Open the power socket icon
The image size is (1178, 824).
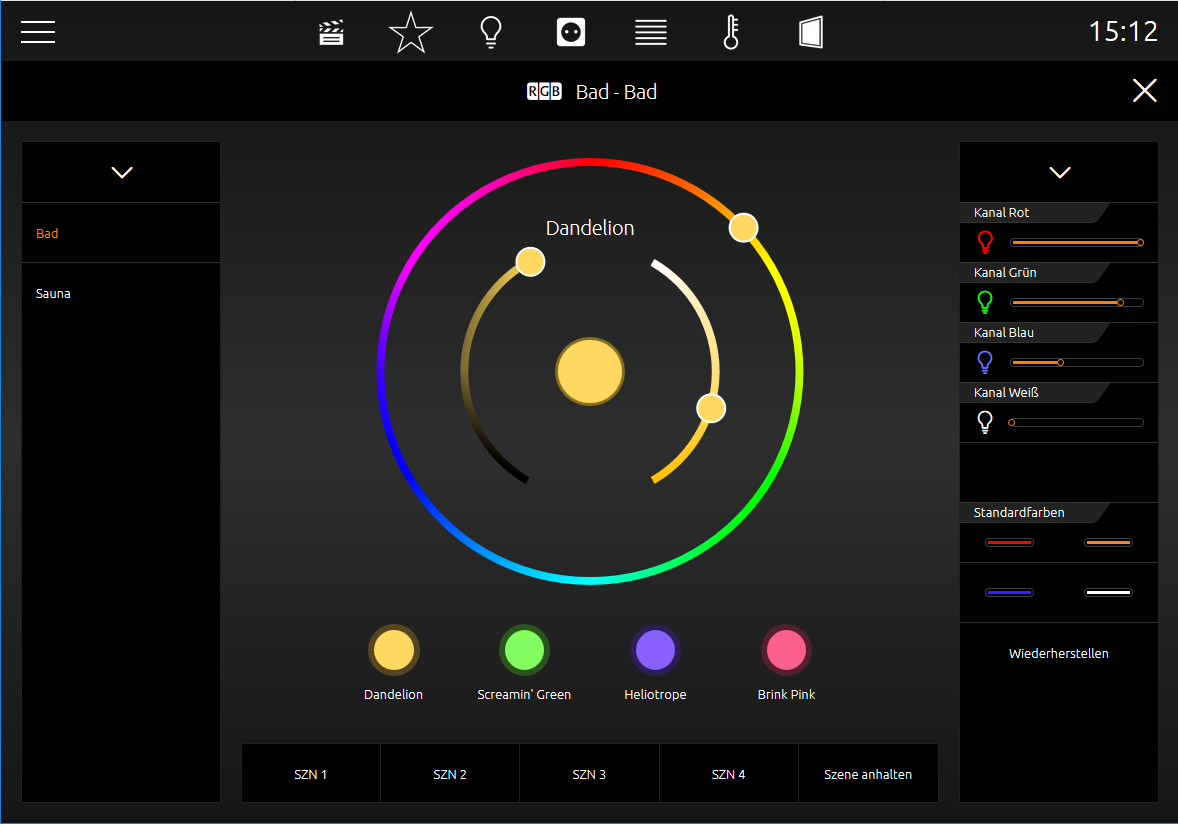pyautogui.click(x=571, y=32)
